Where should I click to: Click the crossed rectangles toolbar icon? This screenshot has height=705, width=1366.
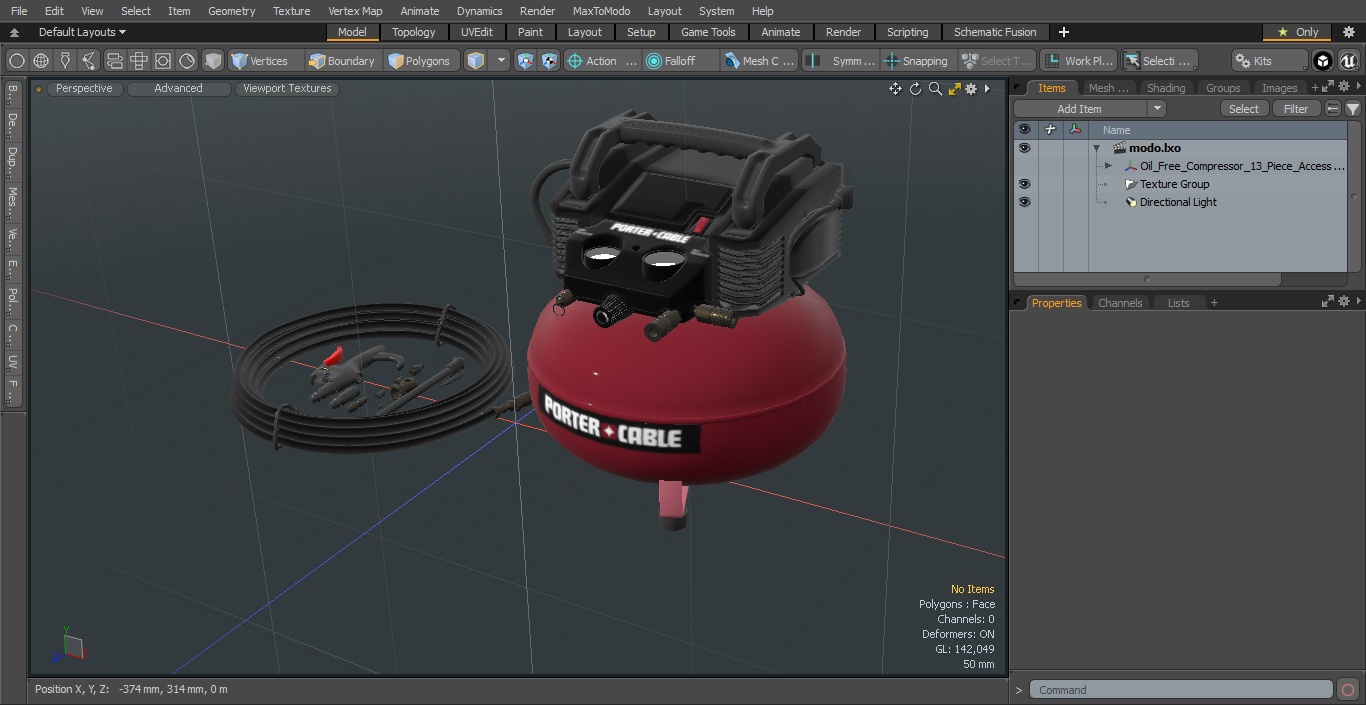coord(139,61)
